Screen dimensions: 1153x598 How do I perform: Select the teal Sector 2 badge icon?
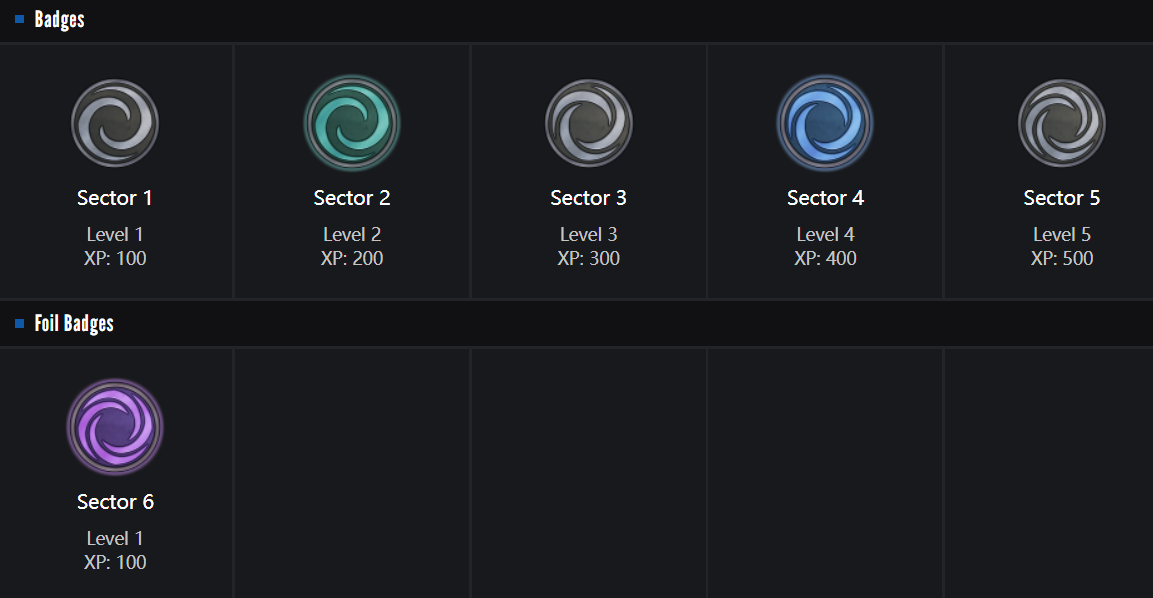[352, 123]
